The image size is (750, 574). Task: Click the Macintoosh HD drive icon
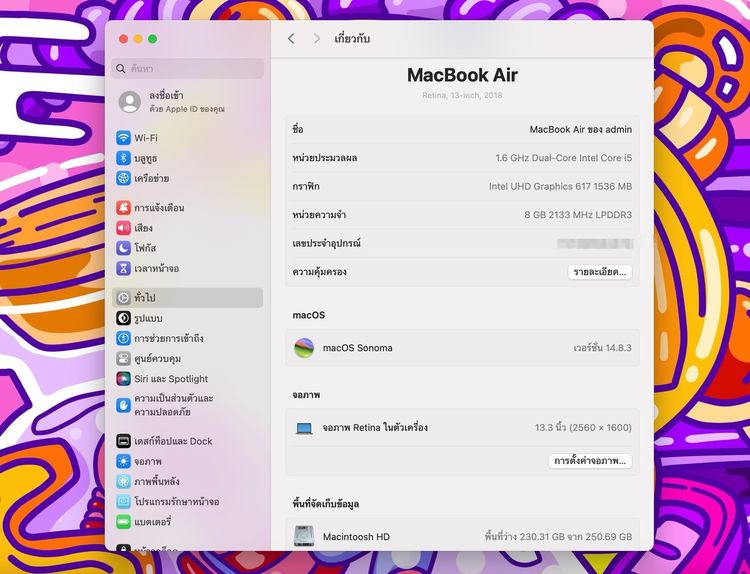click(x=304, y=536)
